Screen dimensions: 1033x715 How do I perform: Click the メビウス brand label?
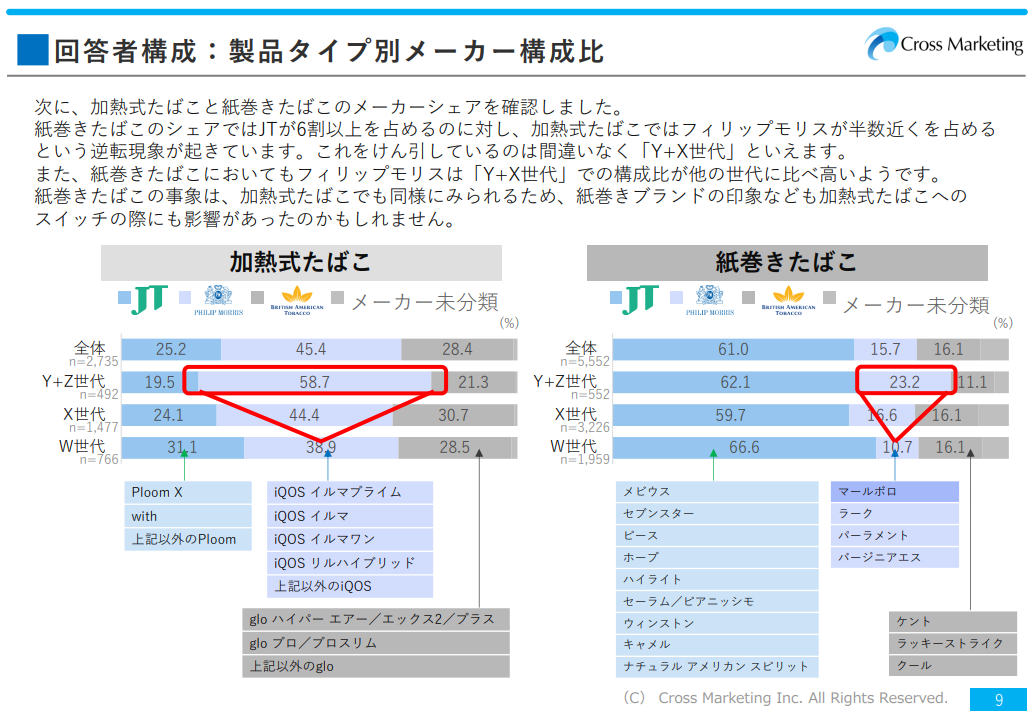click(717, 492)
